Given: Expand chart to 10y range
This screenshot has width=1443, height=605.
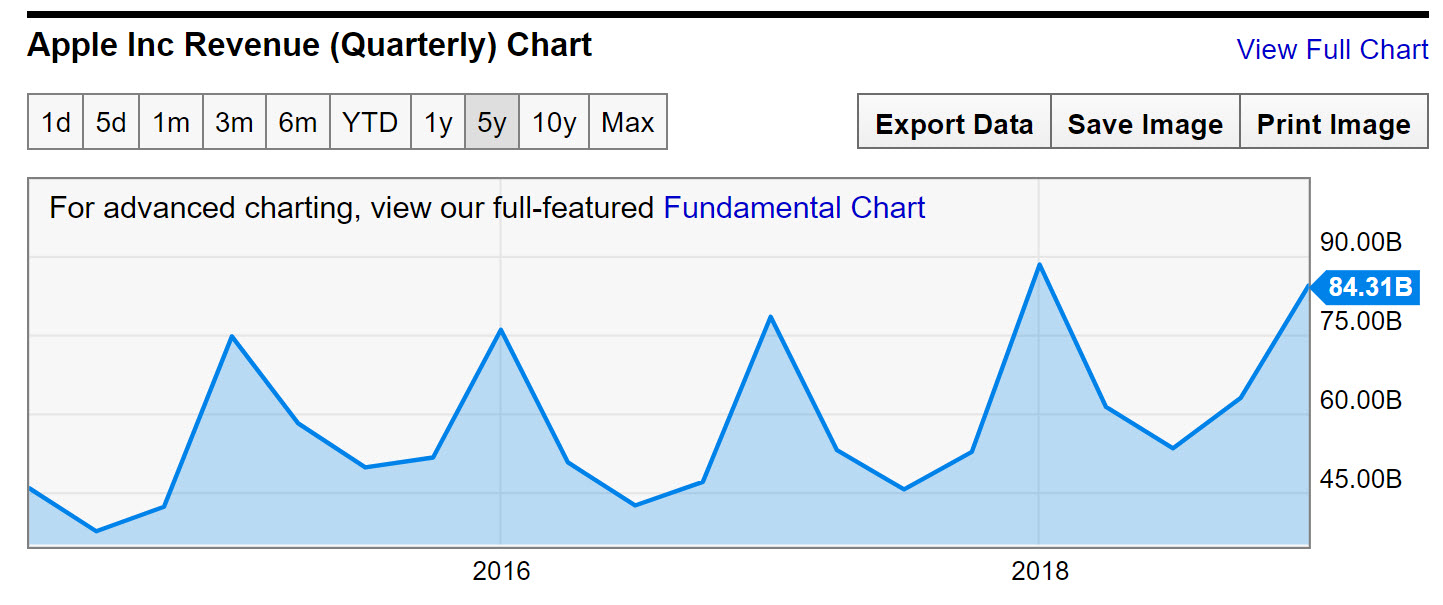Looking at the screenshot, I should click(x=554, y=123).
